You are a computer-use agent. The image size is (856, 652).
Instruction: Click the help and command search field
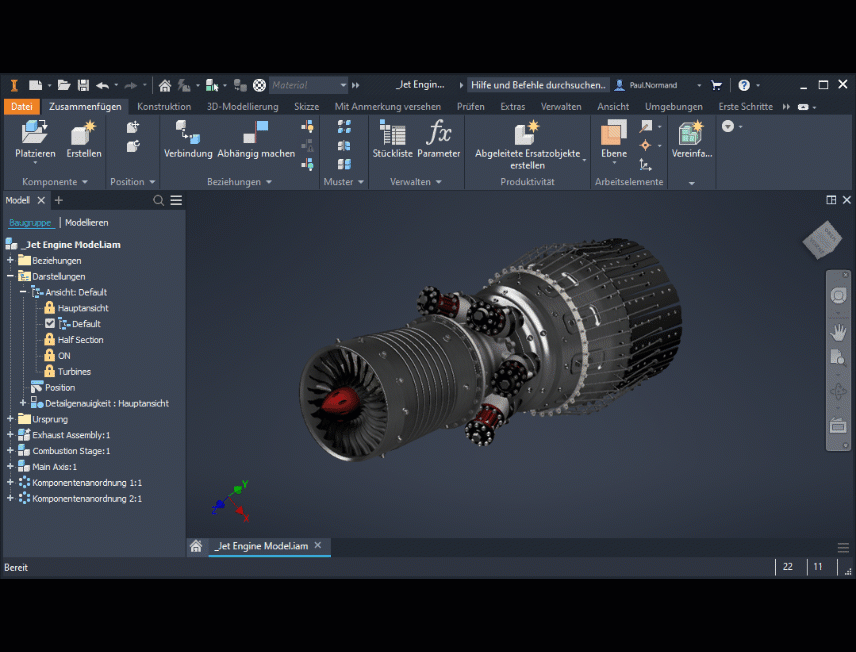[538, 85]
